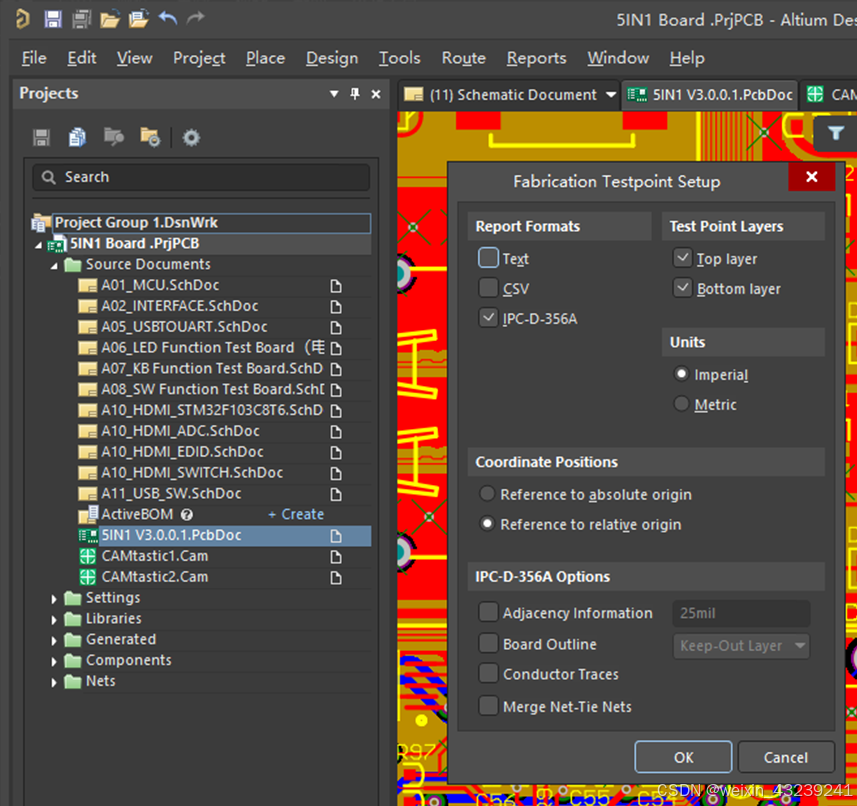Image resolution: width=857 pixels, height=806 pixels.
Task: Click the ActiveBOM help question mark icon
Action: coord(187,515)
